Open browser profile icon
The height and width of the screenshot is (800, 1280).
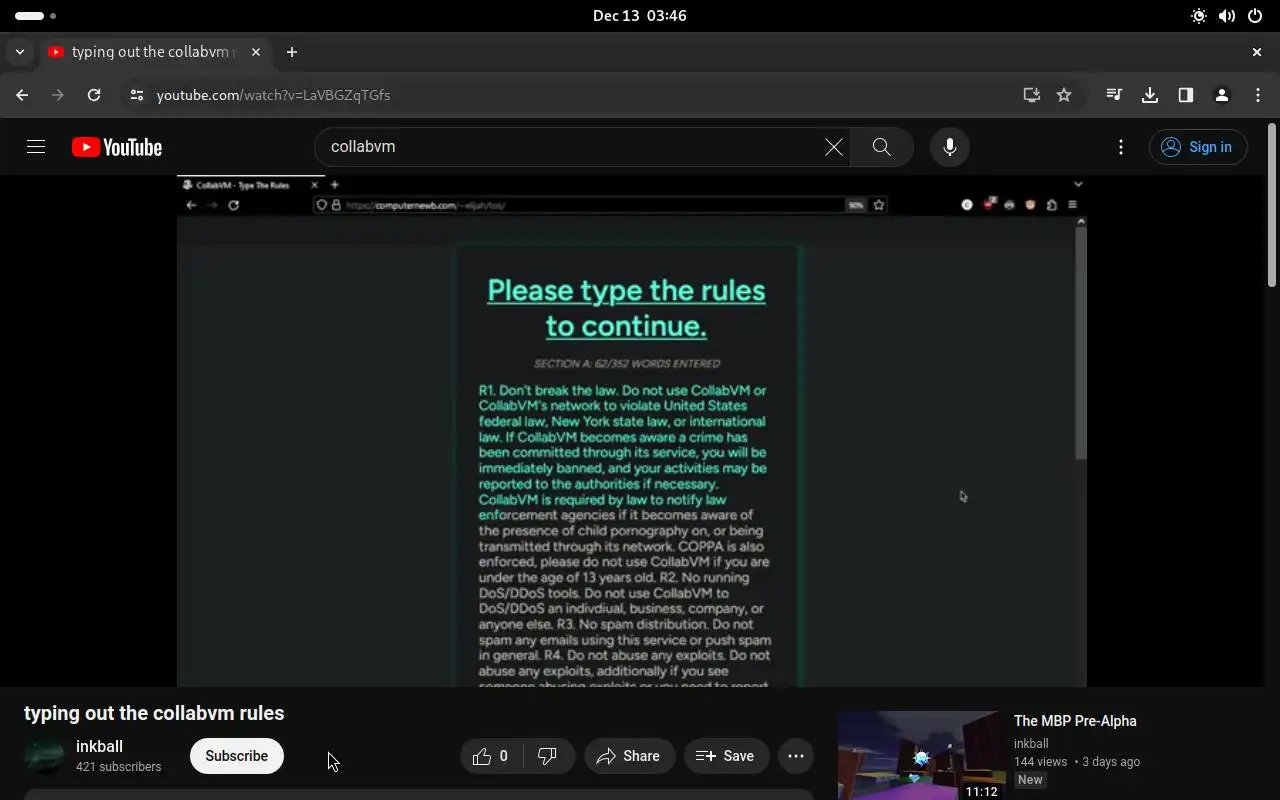pyautogui.click(x=1222, y=95)
